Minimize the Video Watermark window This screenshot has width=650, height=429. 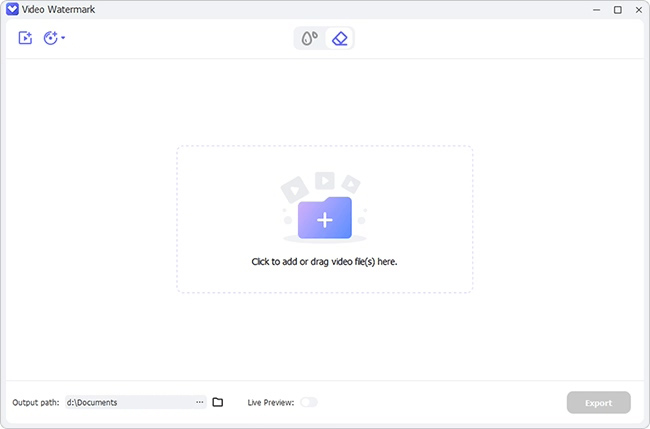pos(597,10)
